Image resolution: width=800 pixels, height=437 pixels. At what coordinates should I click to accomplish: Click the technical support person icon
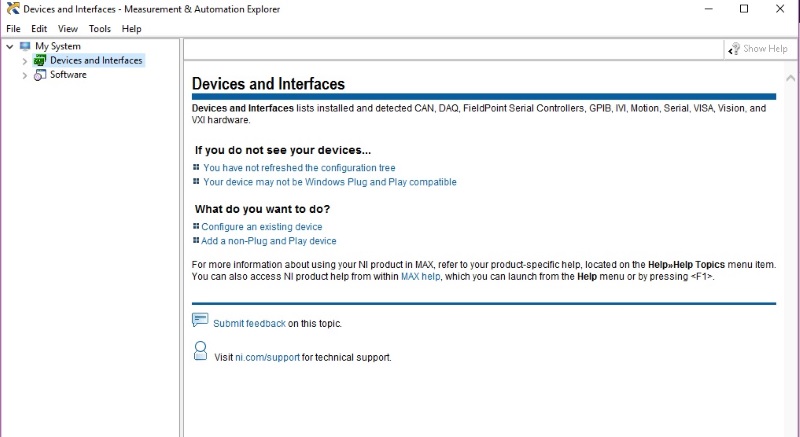point(200,351)
